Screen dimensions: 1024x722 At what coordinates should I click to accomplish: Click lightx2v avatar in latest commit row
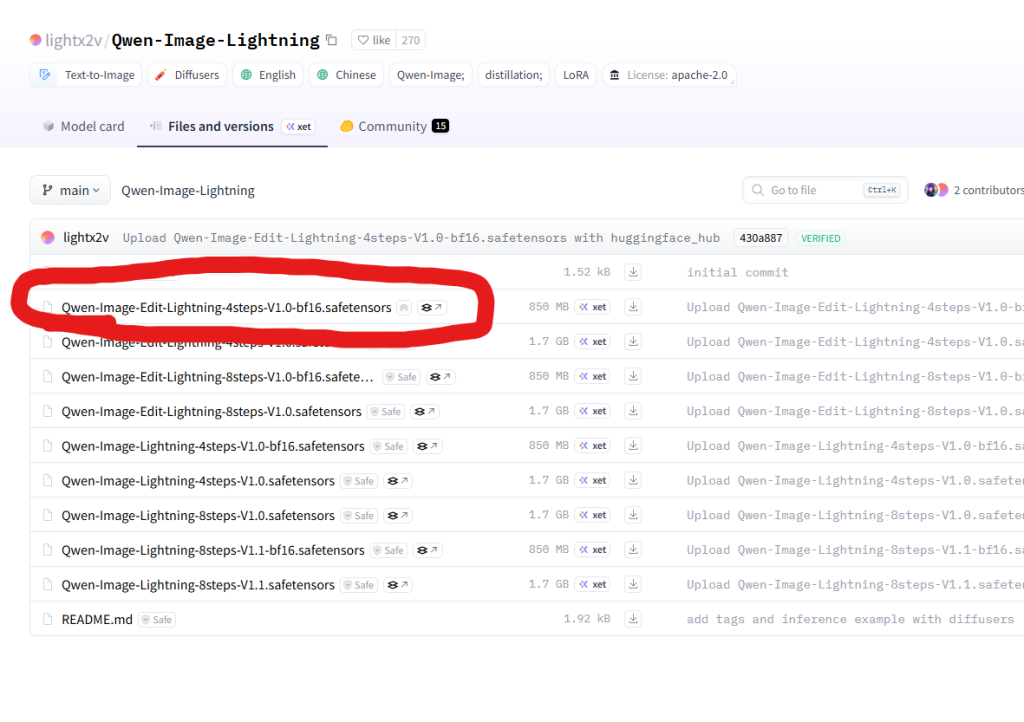47,238
